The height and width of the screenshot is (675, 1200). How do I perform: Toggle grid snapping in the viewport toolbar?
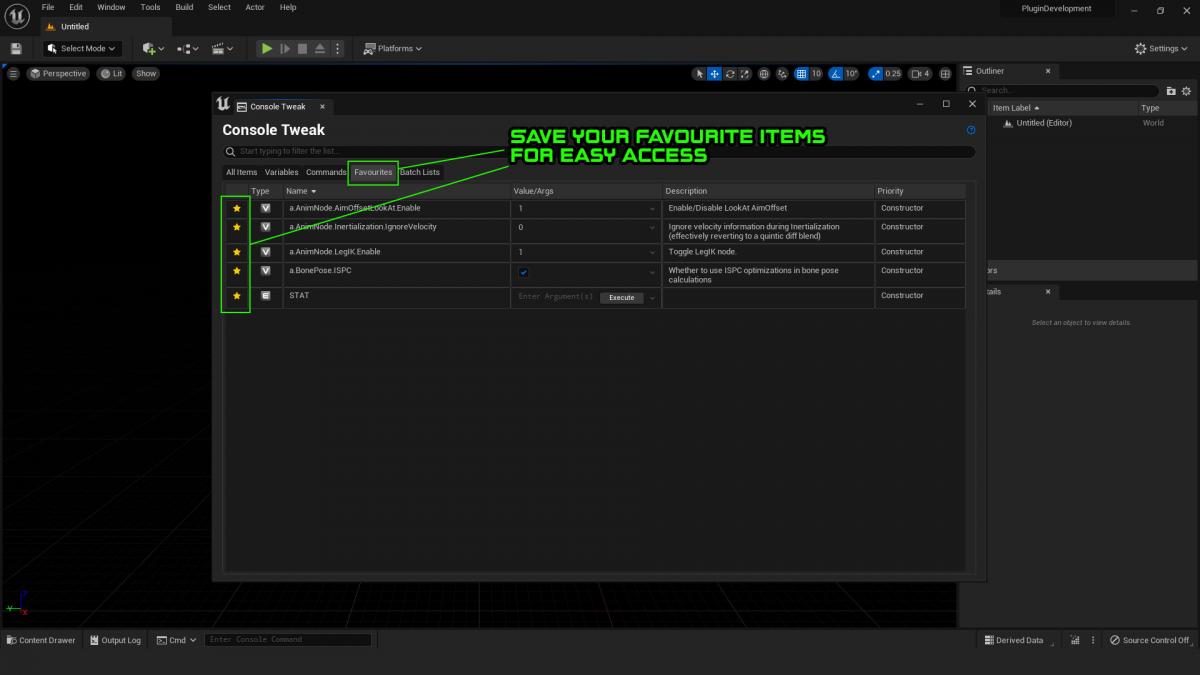coord(800,74)
